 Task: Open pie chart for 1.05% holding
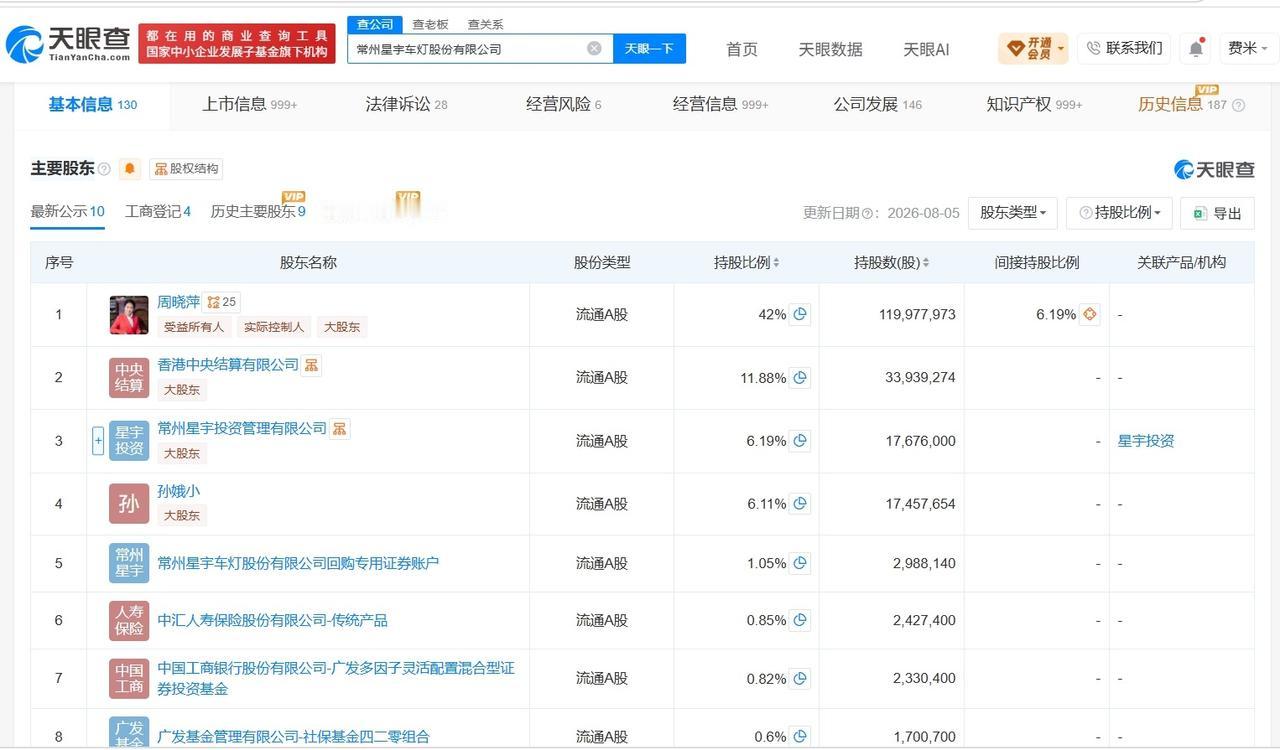tap(800, 563)
